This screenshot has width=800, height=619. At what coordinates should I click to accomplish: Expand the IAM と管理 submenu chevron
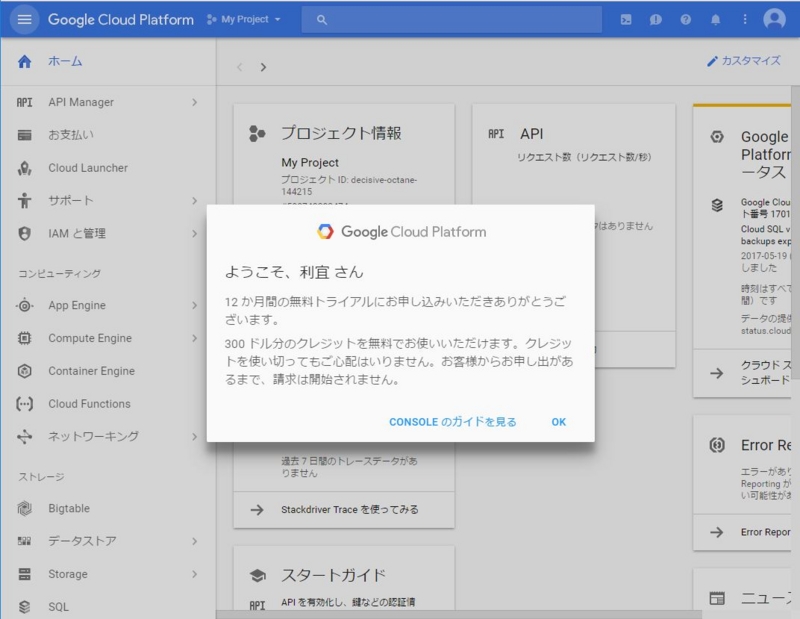(x=194, y=234)
